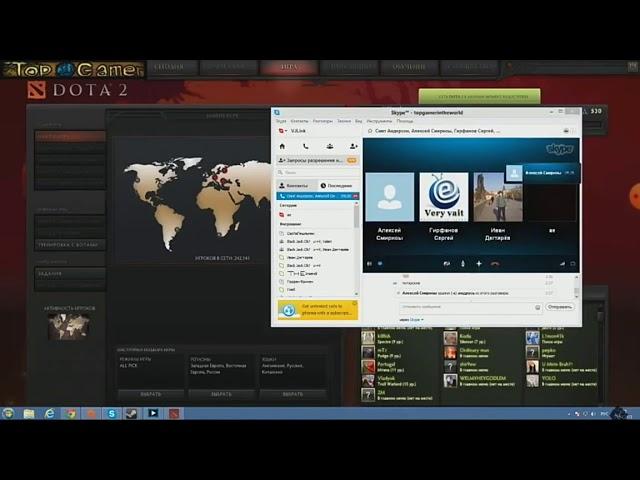
Task: Open Skype Home via the house icon
Action: [x=282, y=146]
